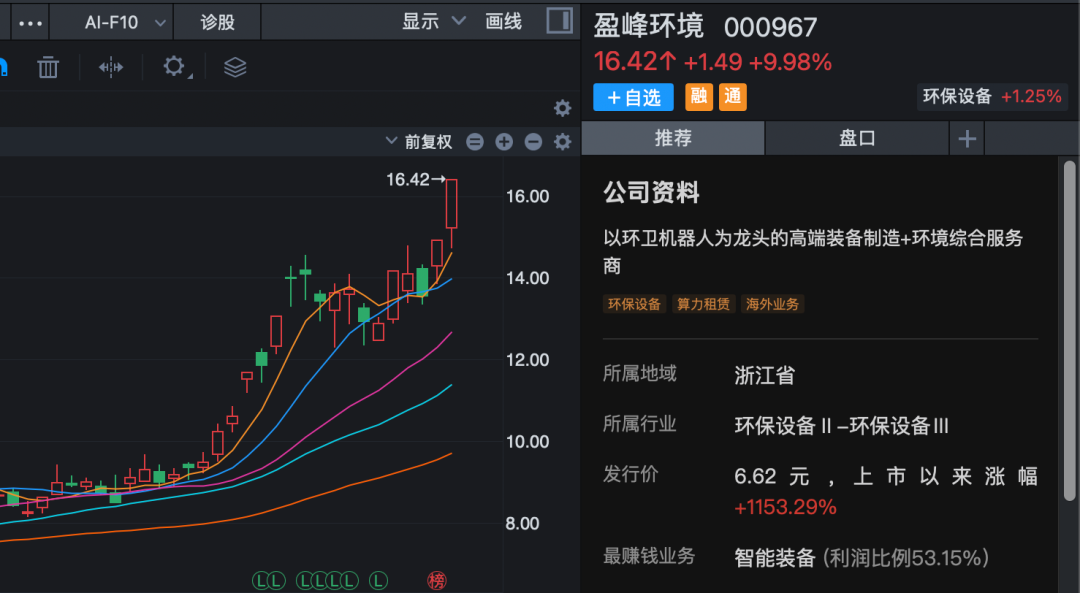Click the 浙江省 region value

click(x=765, y=376)
